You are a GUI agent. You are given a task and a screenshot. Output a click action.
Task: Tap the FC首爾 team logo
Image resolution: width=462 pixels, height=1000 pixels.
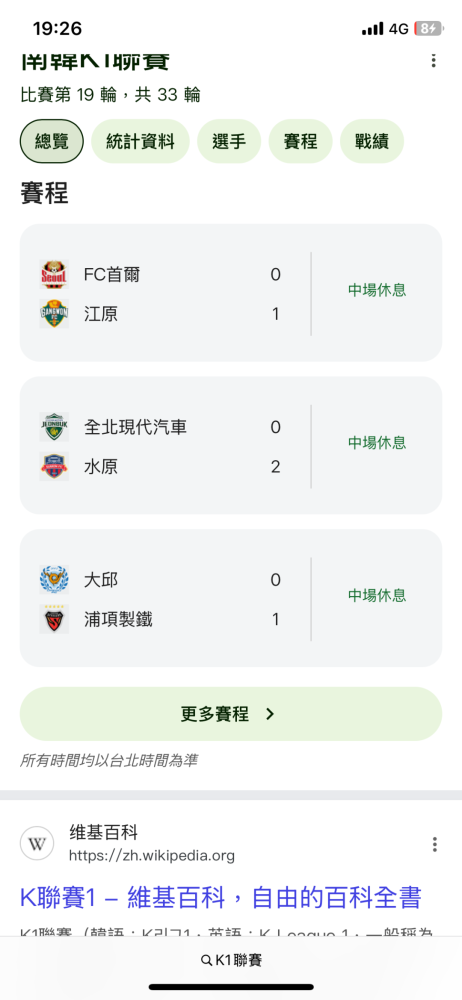(x=54, y=275)
